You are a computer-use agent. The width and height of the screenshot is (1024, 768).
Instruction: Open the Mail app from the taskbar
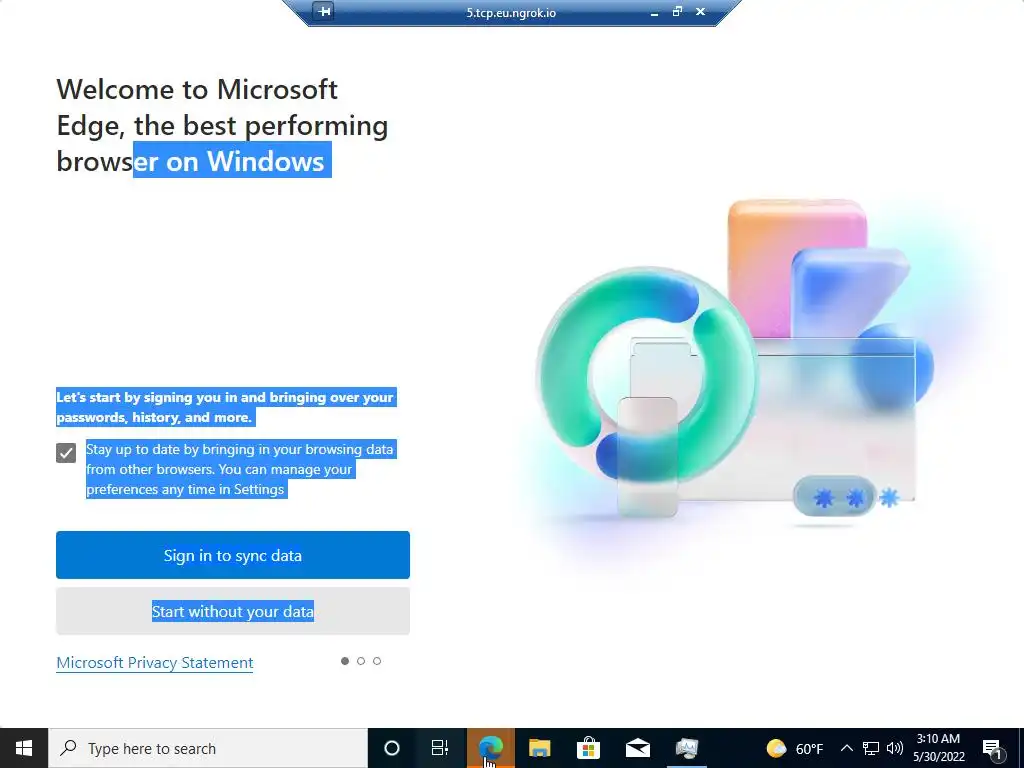pyautogui.click(x=637, y=748)
